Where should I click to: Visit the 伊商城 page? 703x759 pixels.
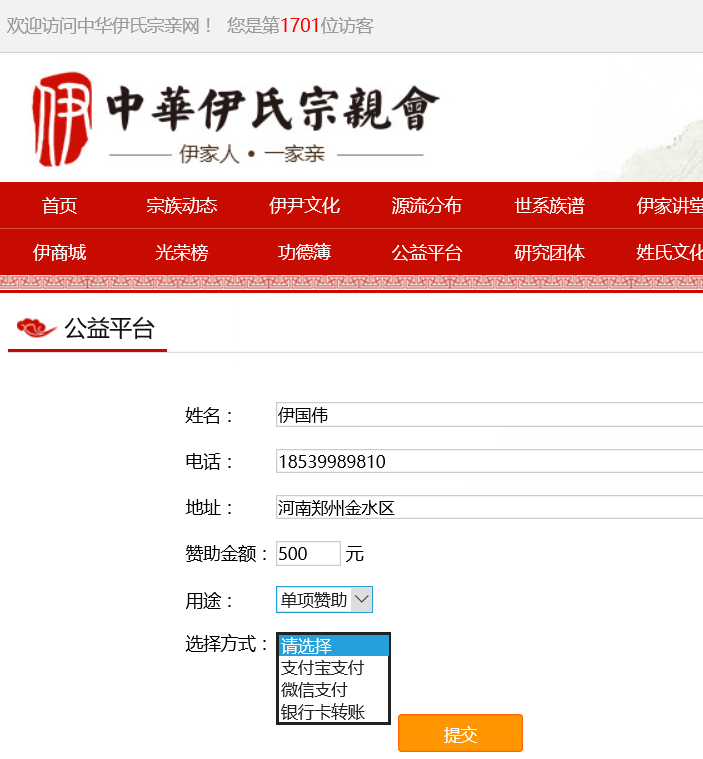pyautogui.click(x=60, y=253)
